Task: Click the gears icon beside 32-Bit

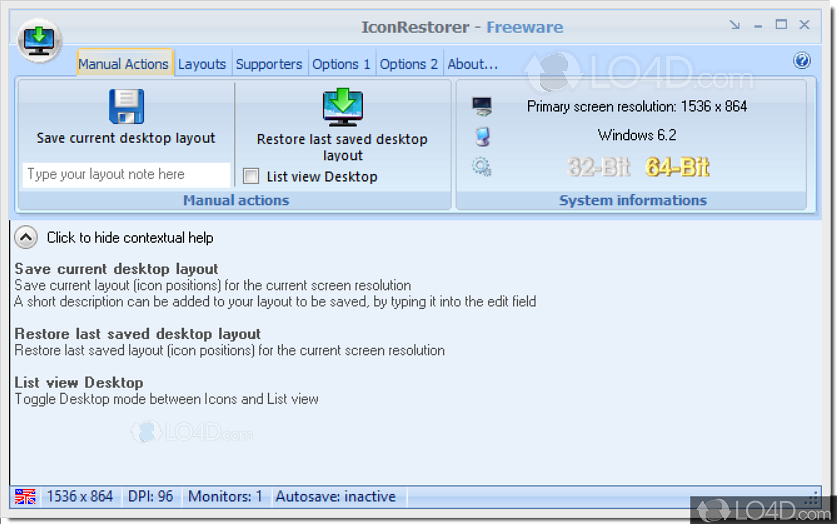Action: [481, 167]
